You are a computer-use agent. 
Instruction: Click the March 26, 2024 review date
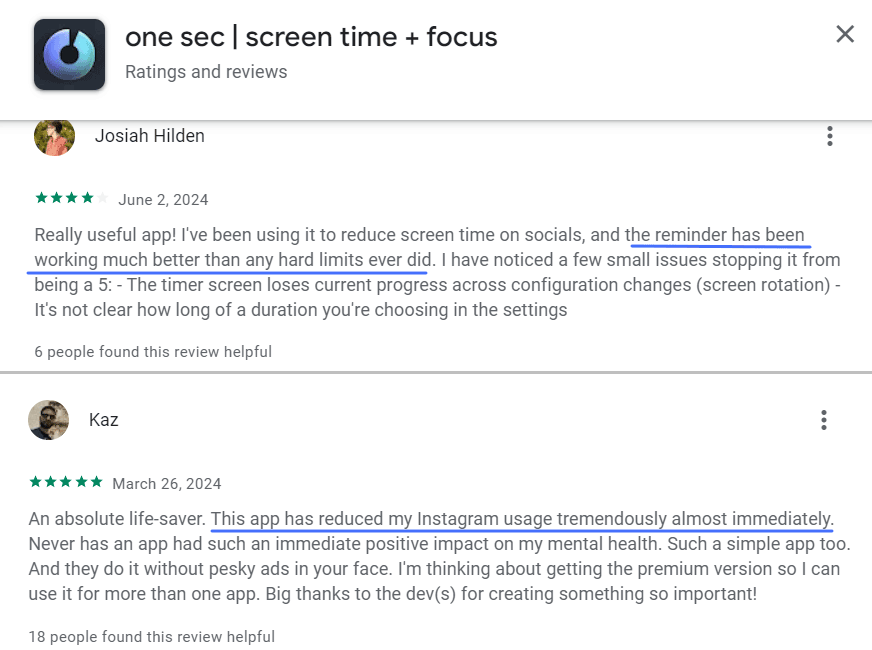[x=167, y=483]
